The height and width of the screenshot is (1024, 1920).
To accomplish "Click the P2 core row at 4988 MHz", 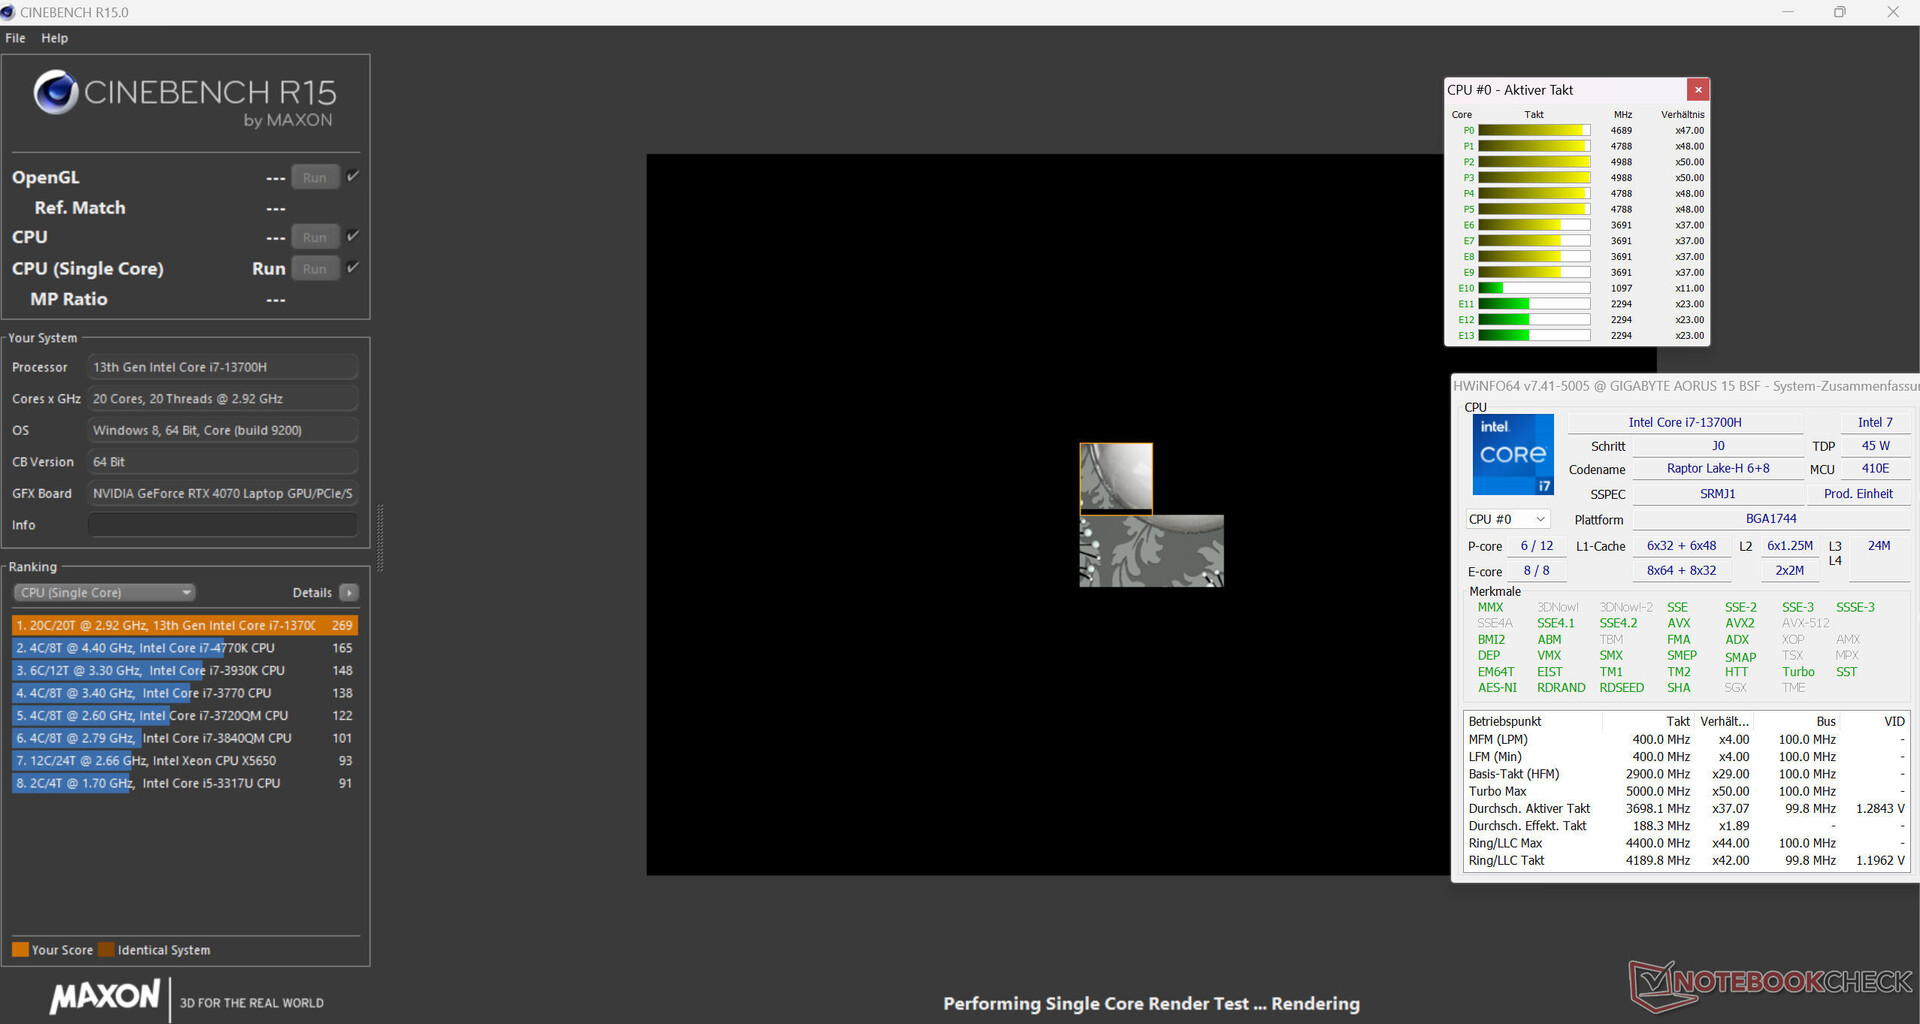I will coord(1578,162).
